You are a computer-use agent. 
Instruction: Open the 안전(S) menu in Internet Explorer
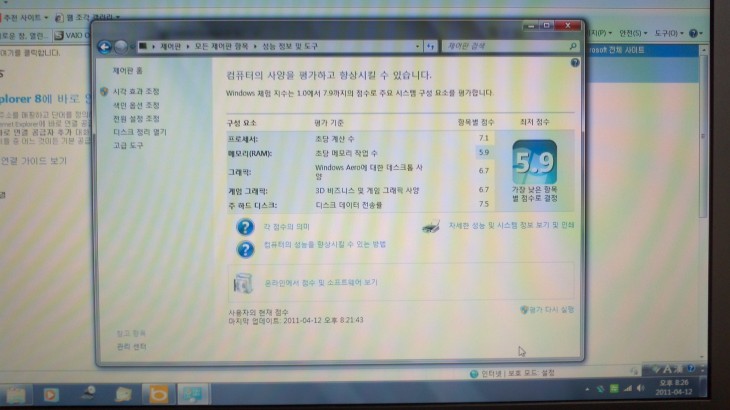[633, 34]
